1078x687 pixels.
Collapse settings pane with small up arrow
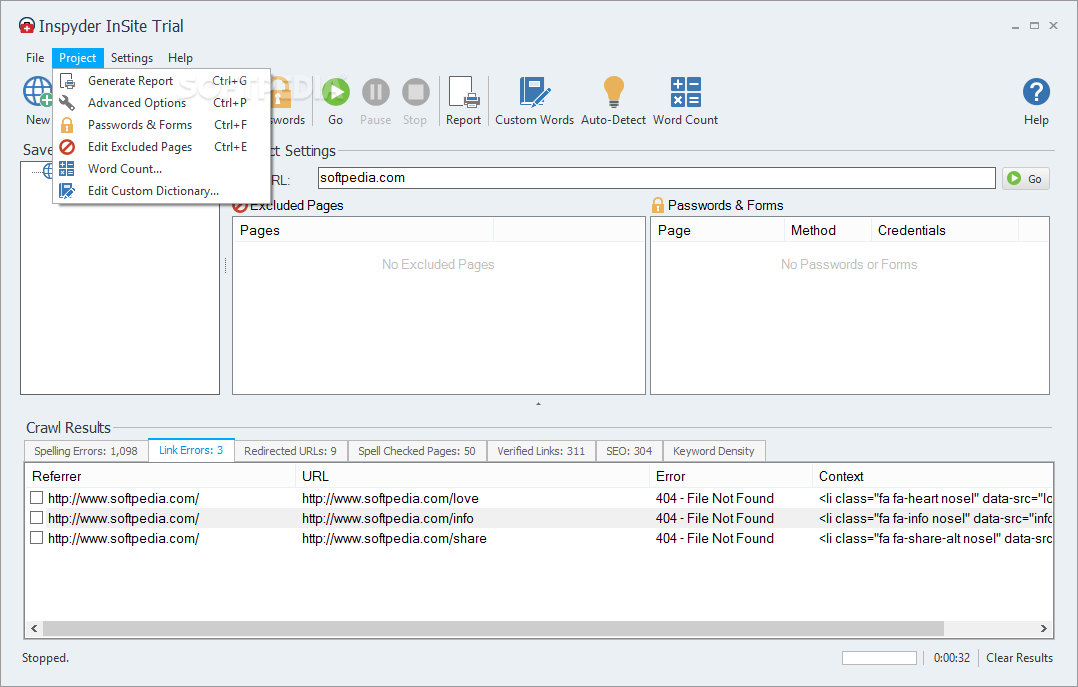click(x=538, y=404)
